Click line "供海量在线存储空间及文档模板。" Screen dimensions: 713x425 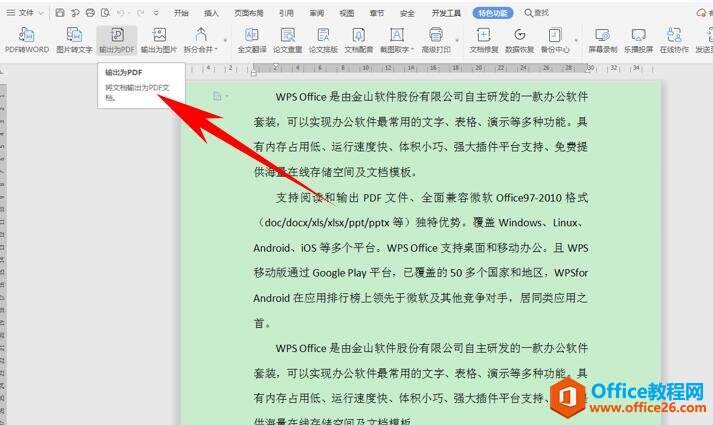point(336,172)
